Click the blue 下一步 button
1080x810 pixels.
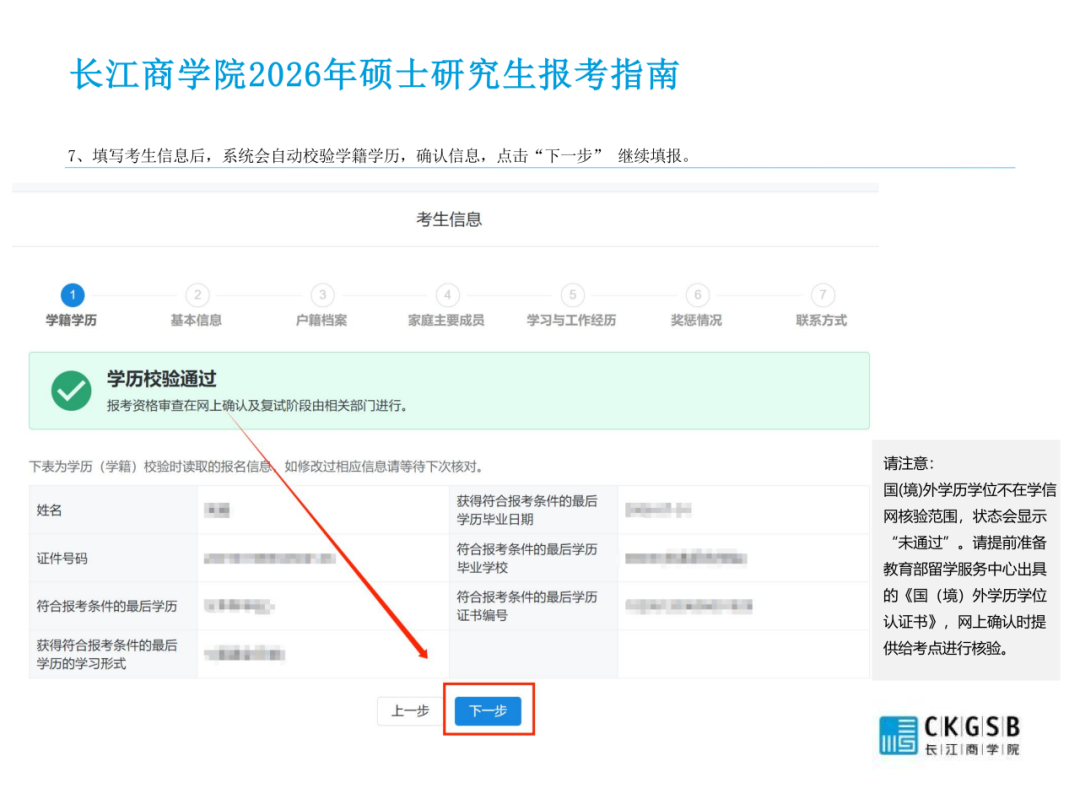[x=487, y=711]
